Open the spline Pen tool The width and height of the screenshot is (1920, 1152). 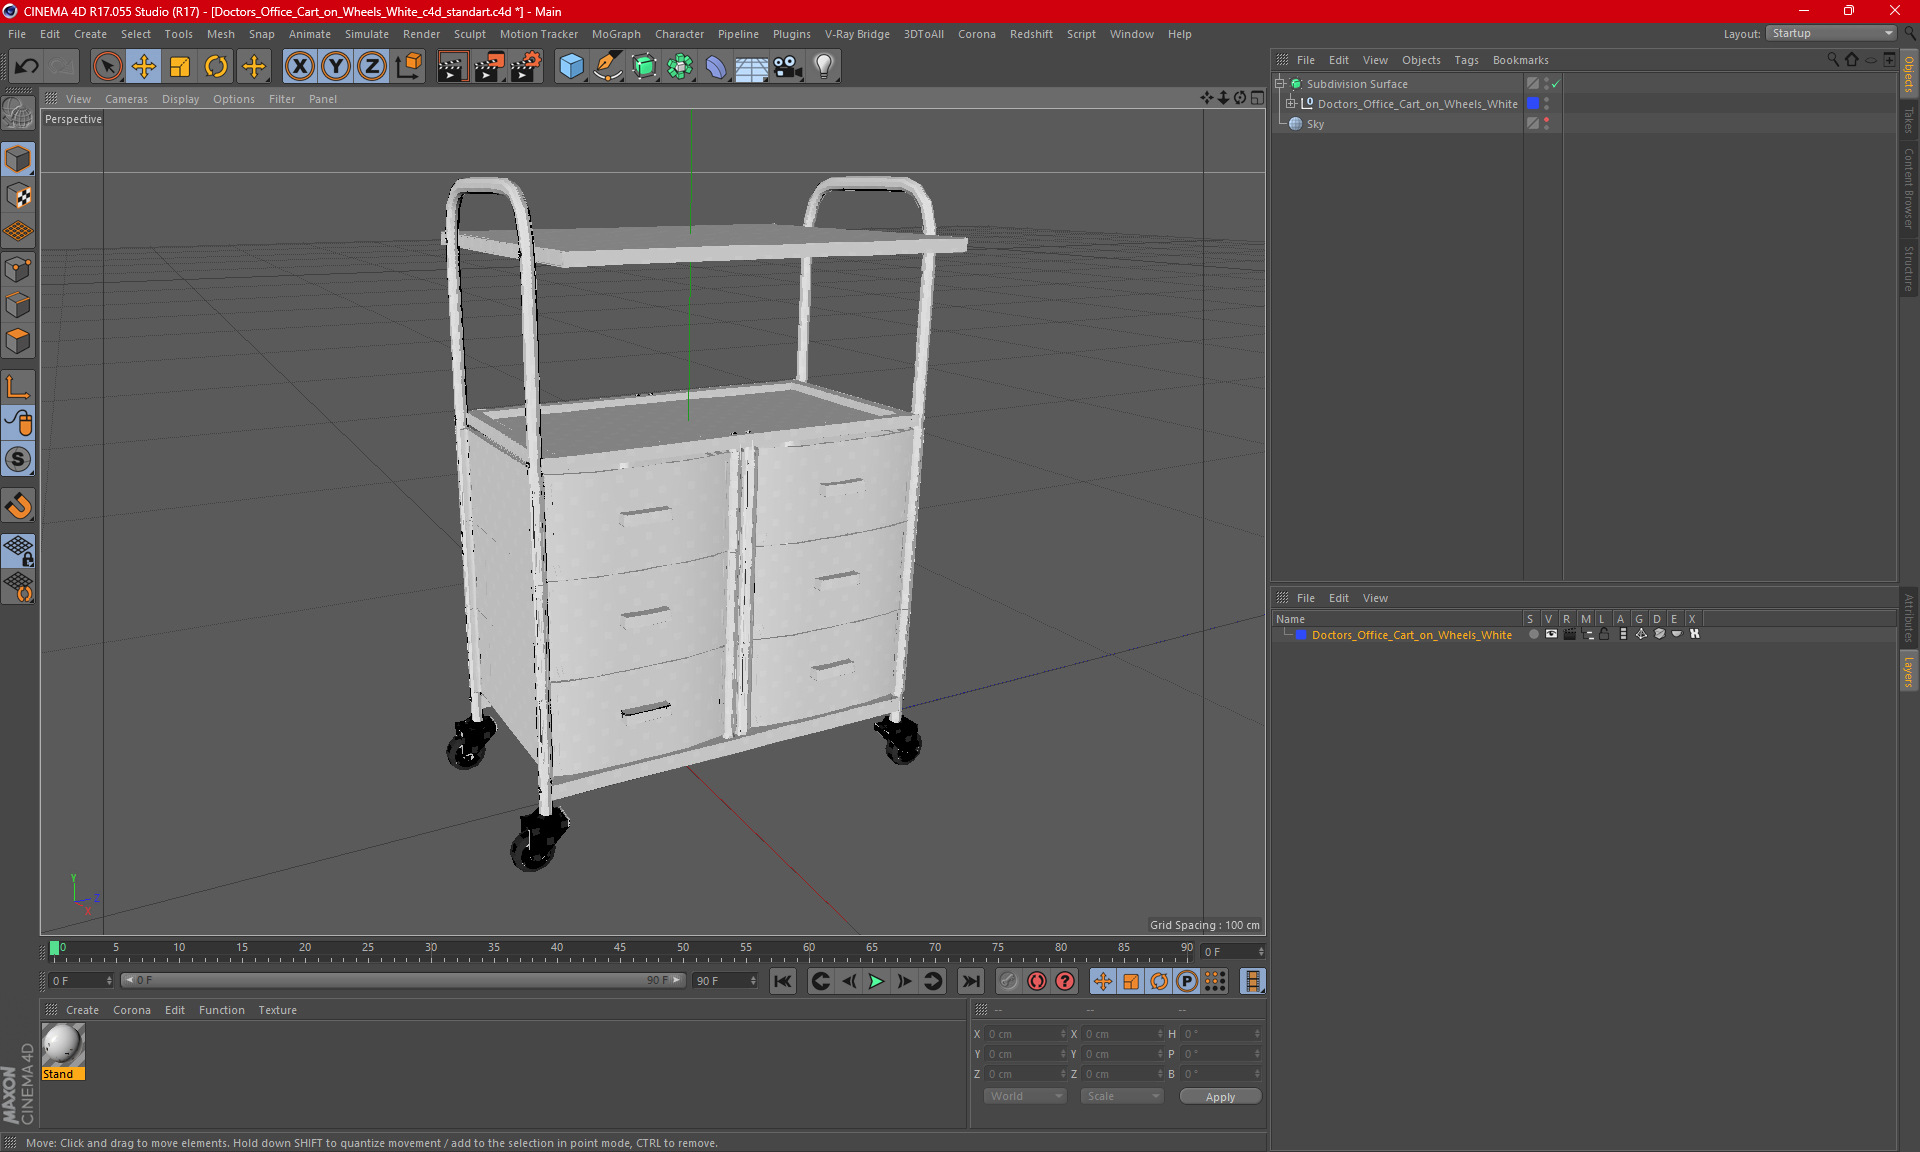(608, 66)
